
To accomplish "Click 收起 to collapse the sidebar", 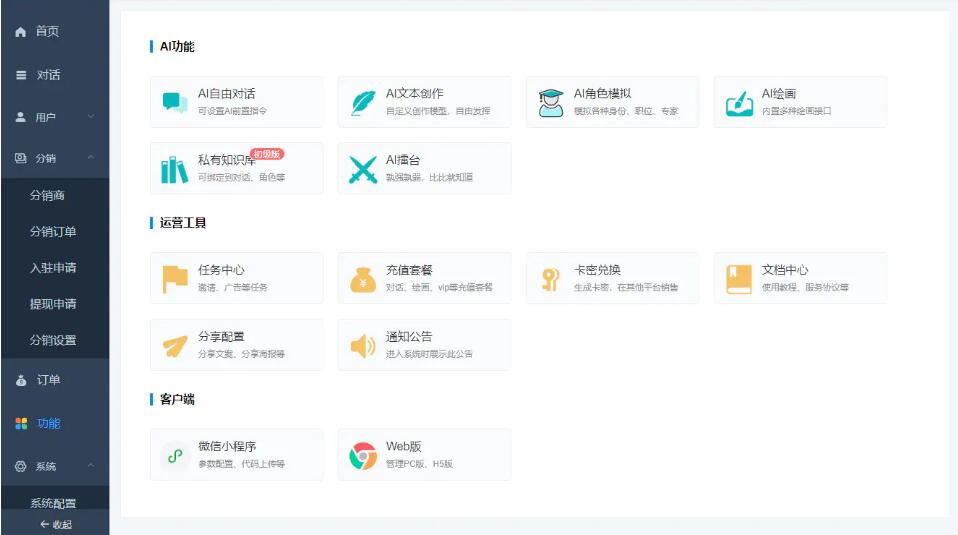I will [x=55, y=524].
